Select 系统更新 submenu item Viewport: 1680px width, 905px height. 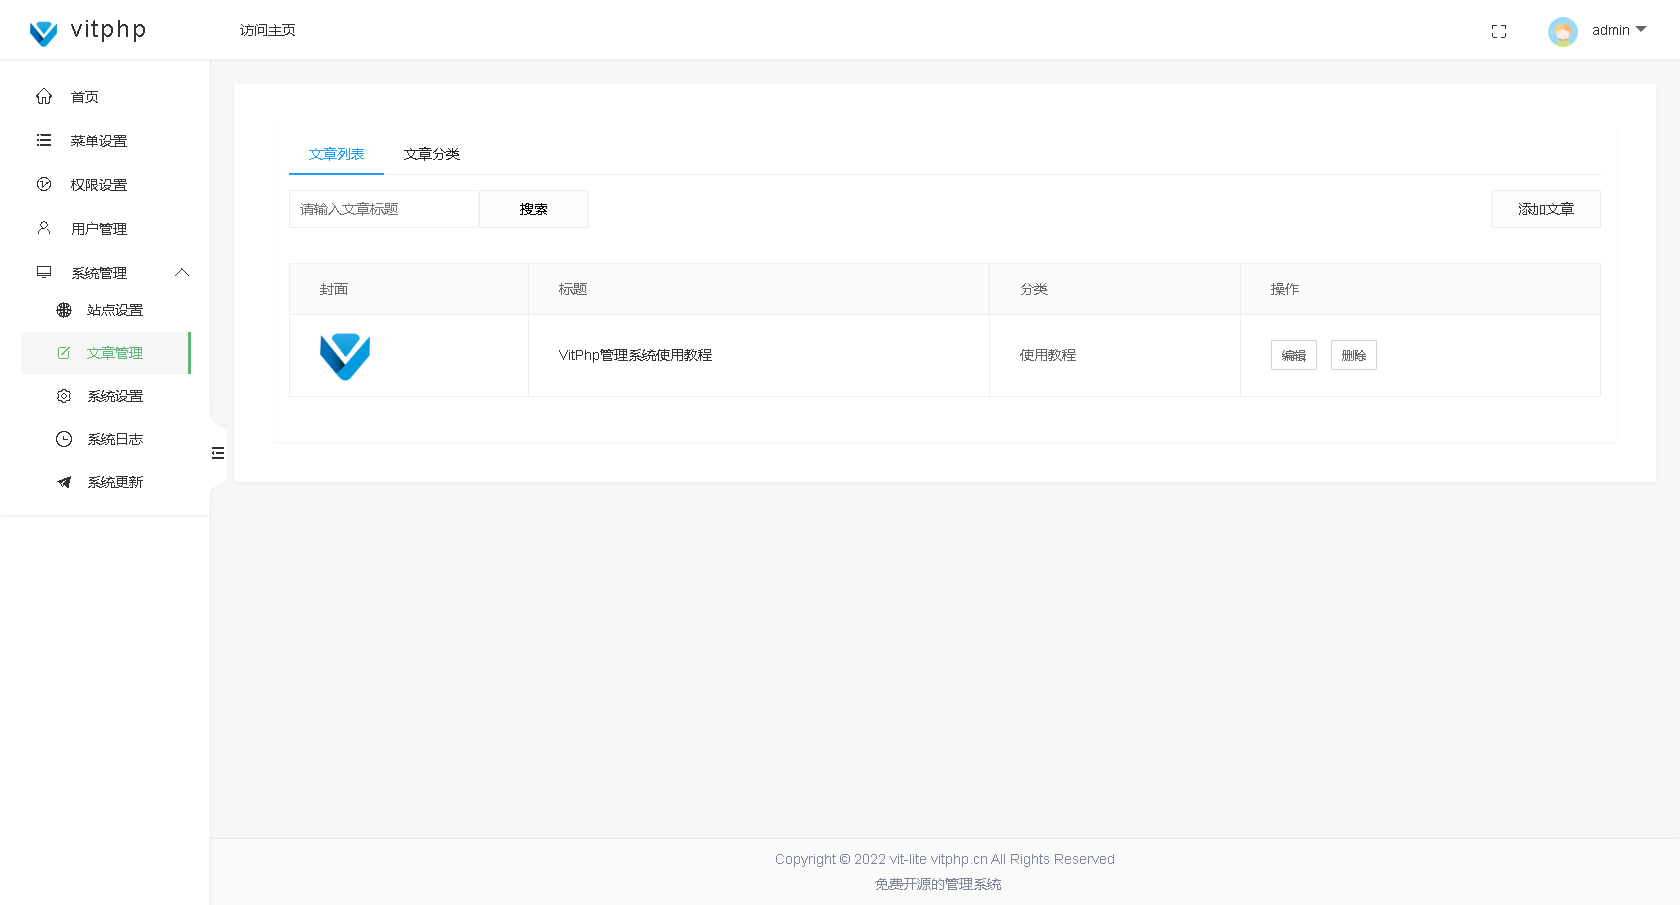pyautogui.click(x=105, y=482)
